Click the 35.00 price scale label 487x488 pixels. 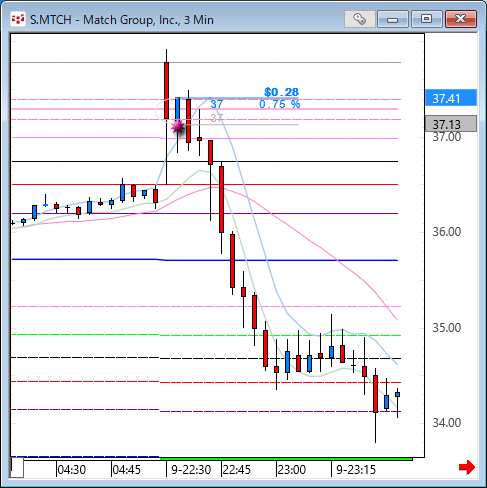click(447, 328)
